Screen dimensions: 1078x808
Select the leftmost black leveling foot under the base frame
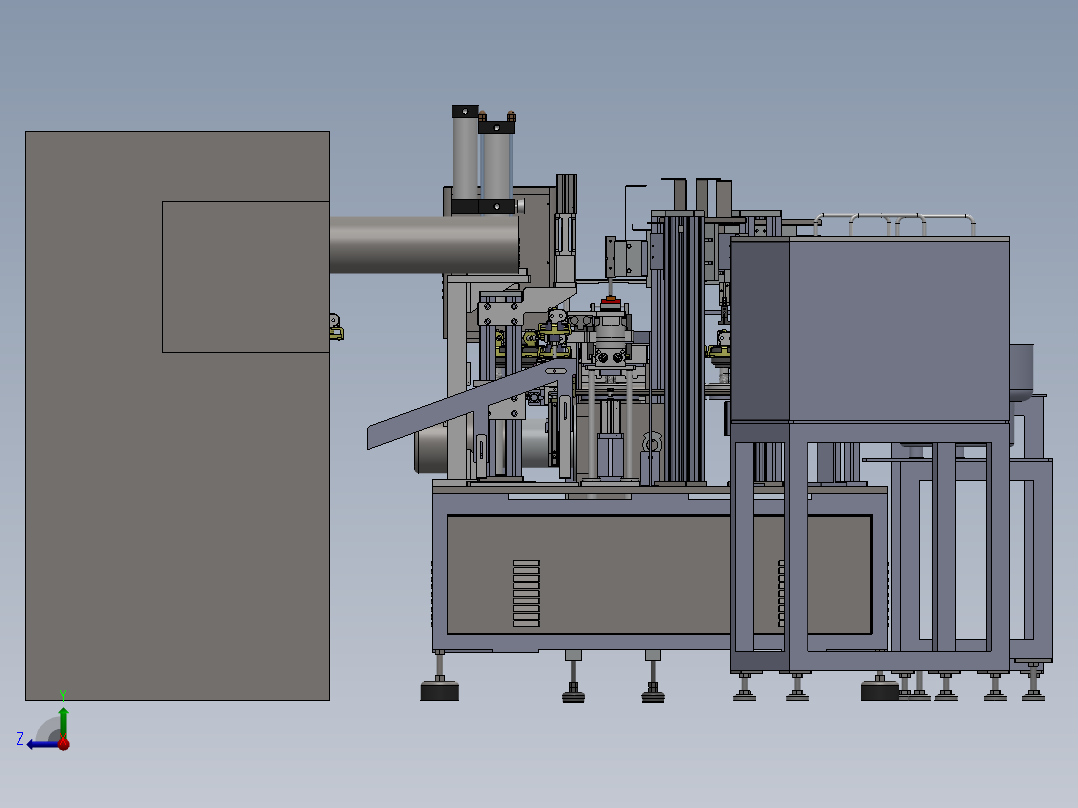pos(439,690)
